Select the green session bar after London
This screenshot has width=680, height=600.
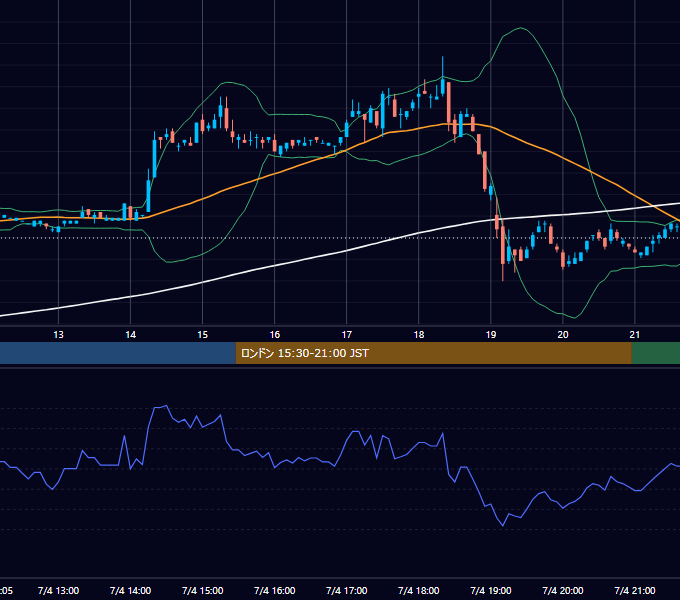point(656,353)
